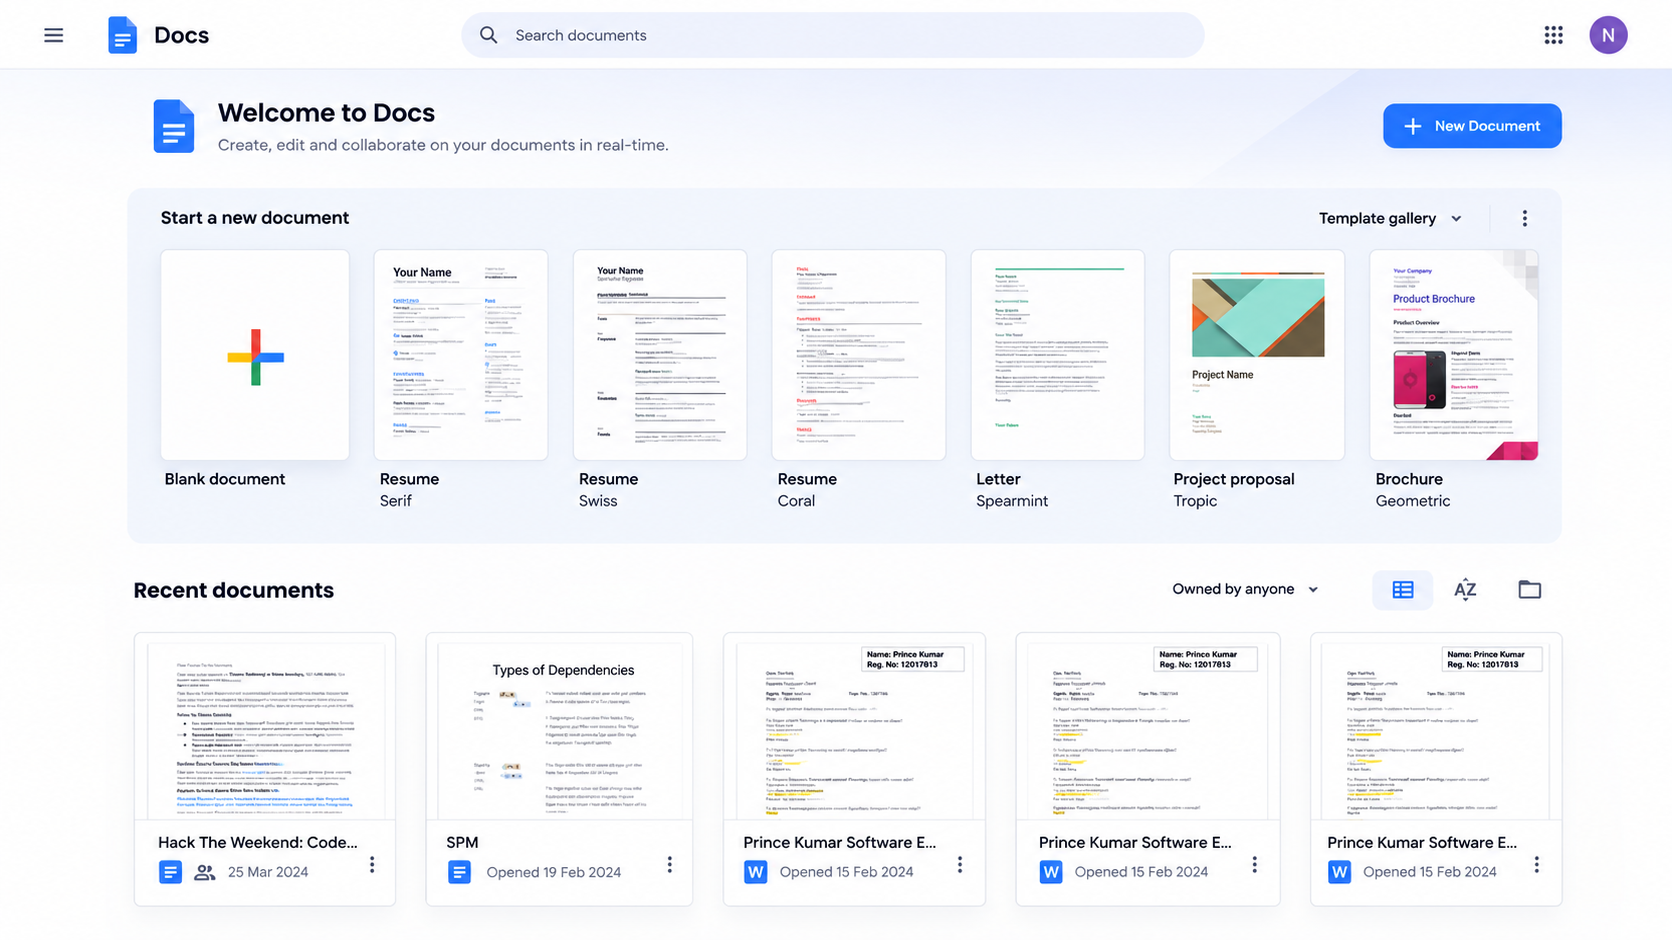
Task: Click the large Docs icon beside Welcome
Action: point(174,126)
